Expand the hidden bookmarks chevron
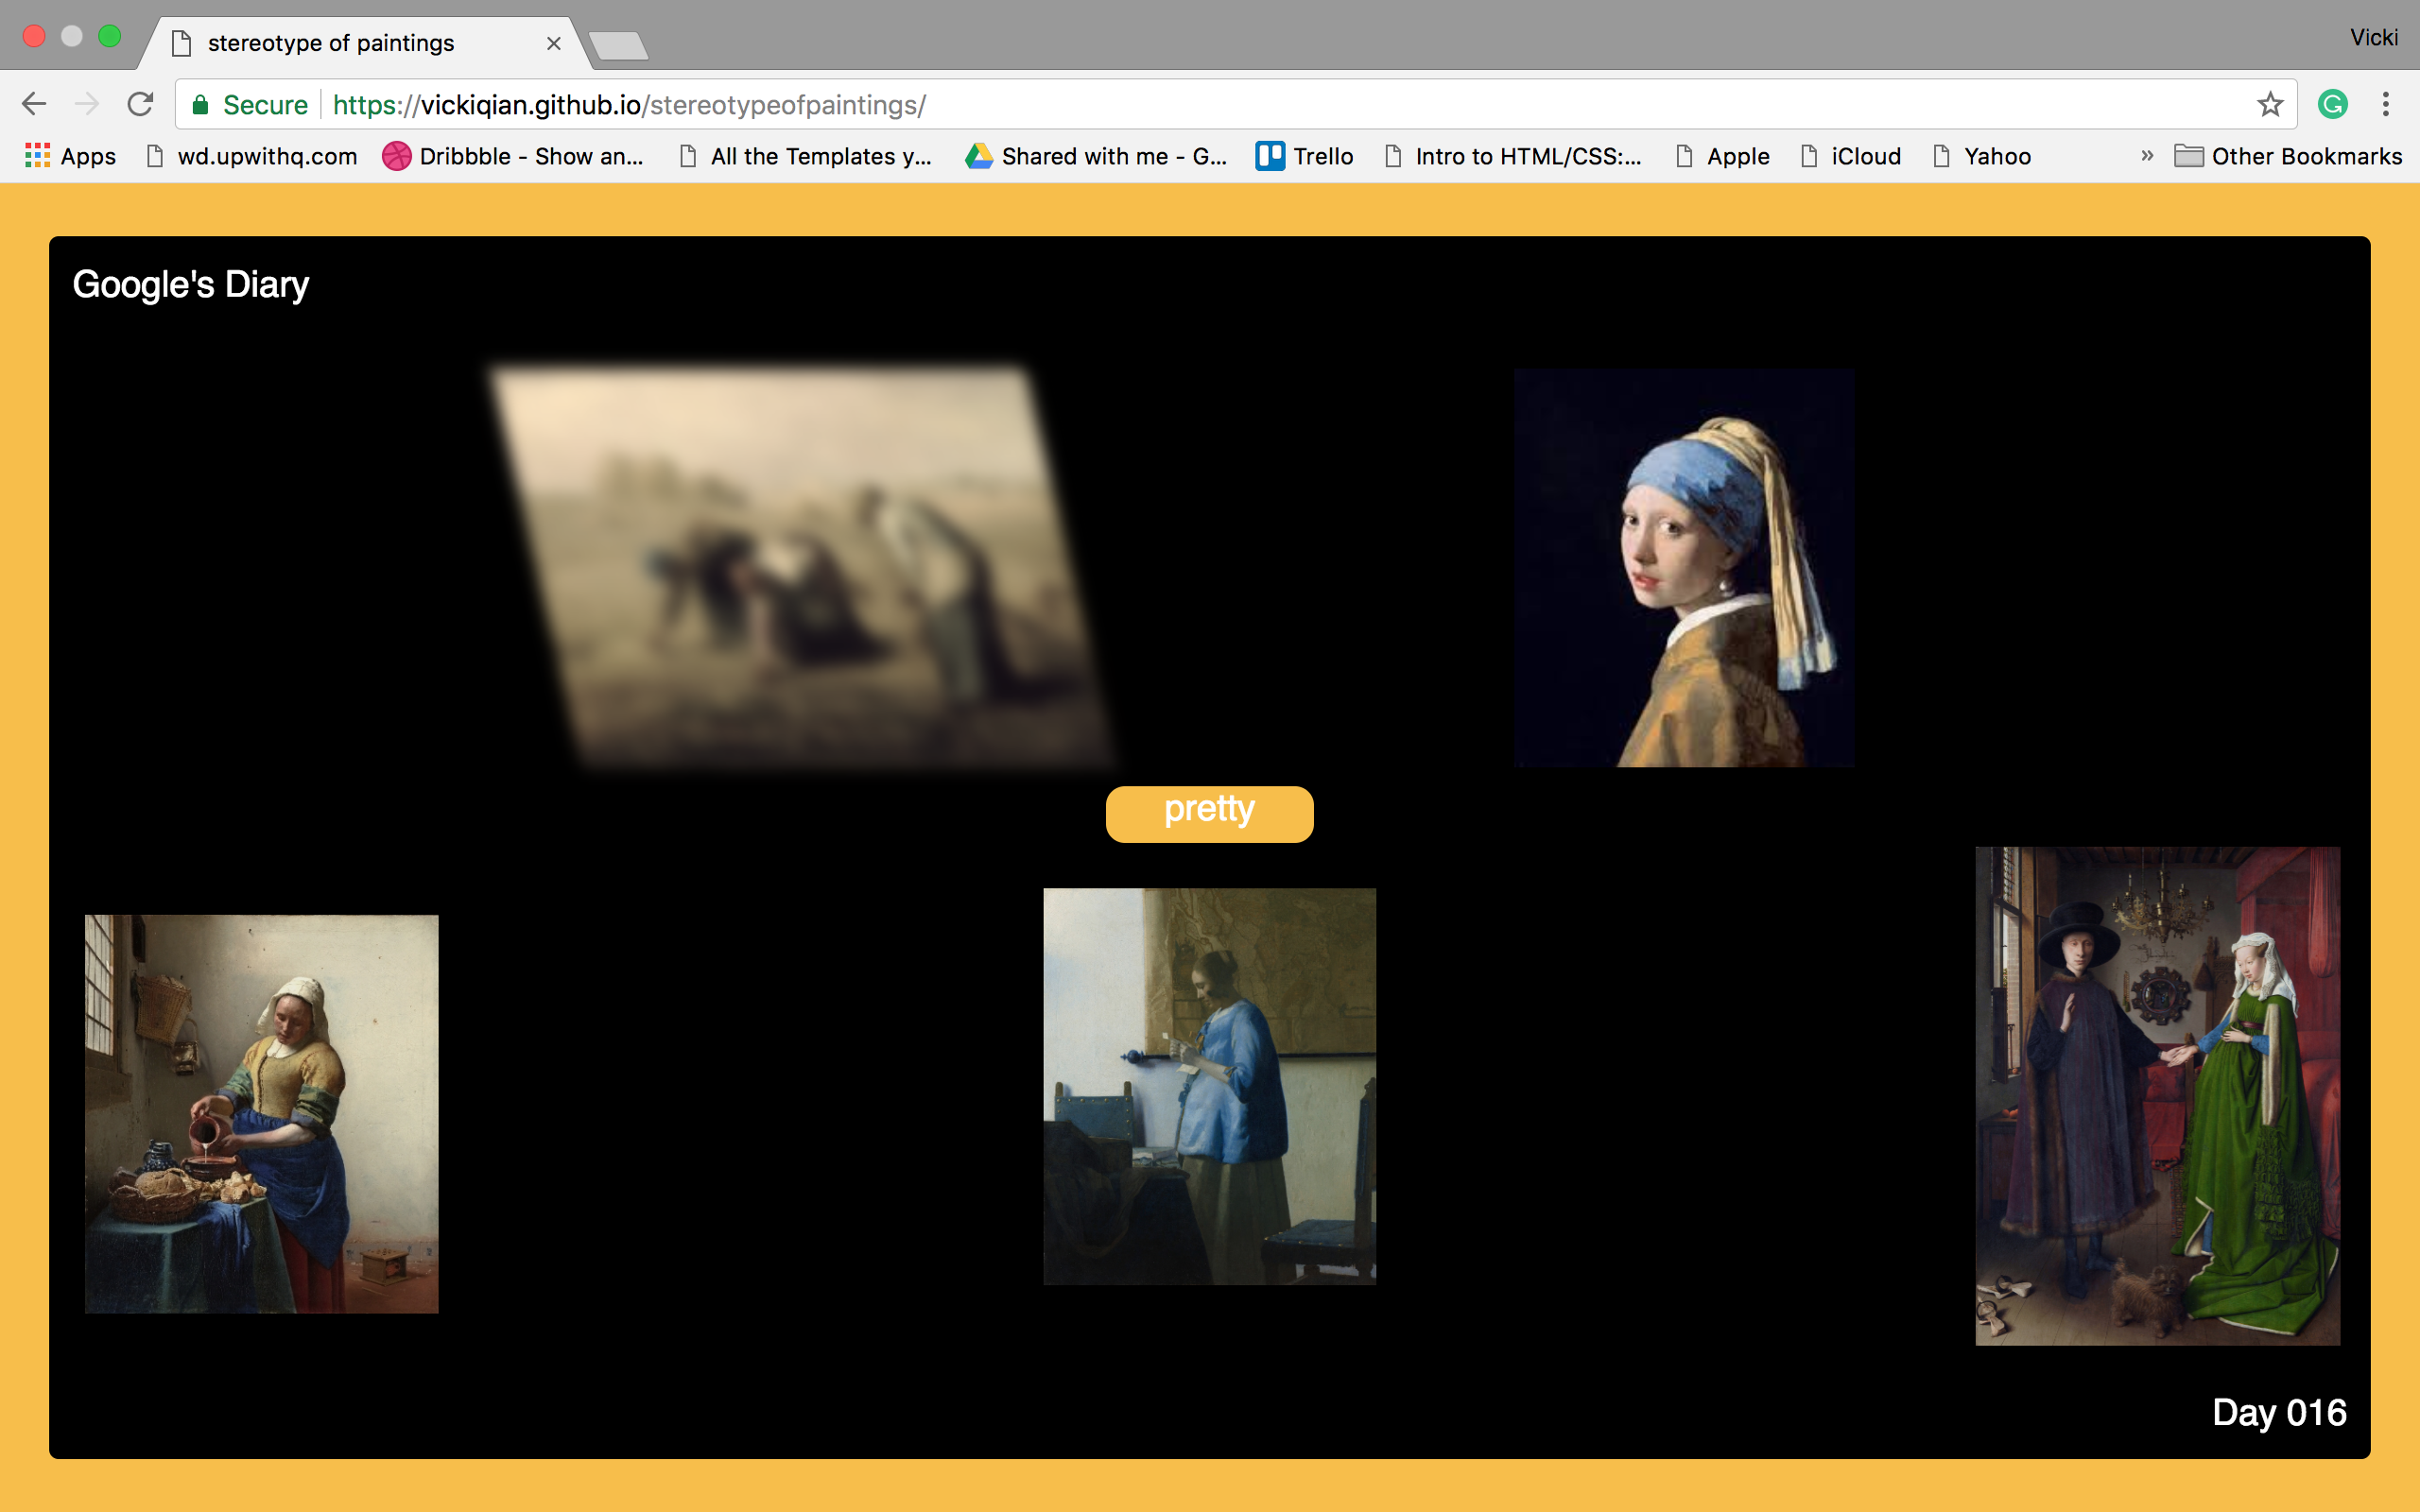 click(x=2147, y=156)
